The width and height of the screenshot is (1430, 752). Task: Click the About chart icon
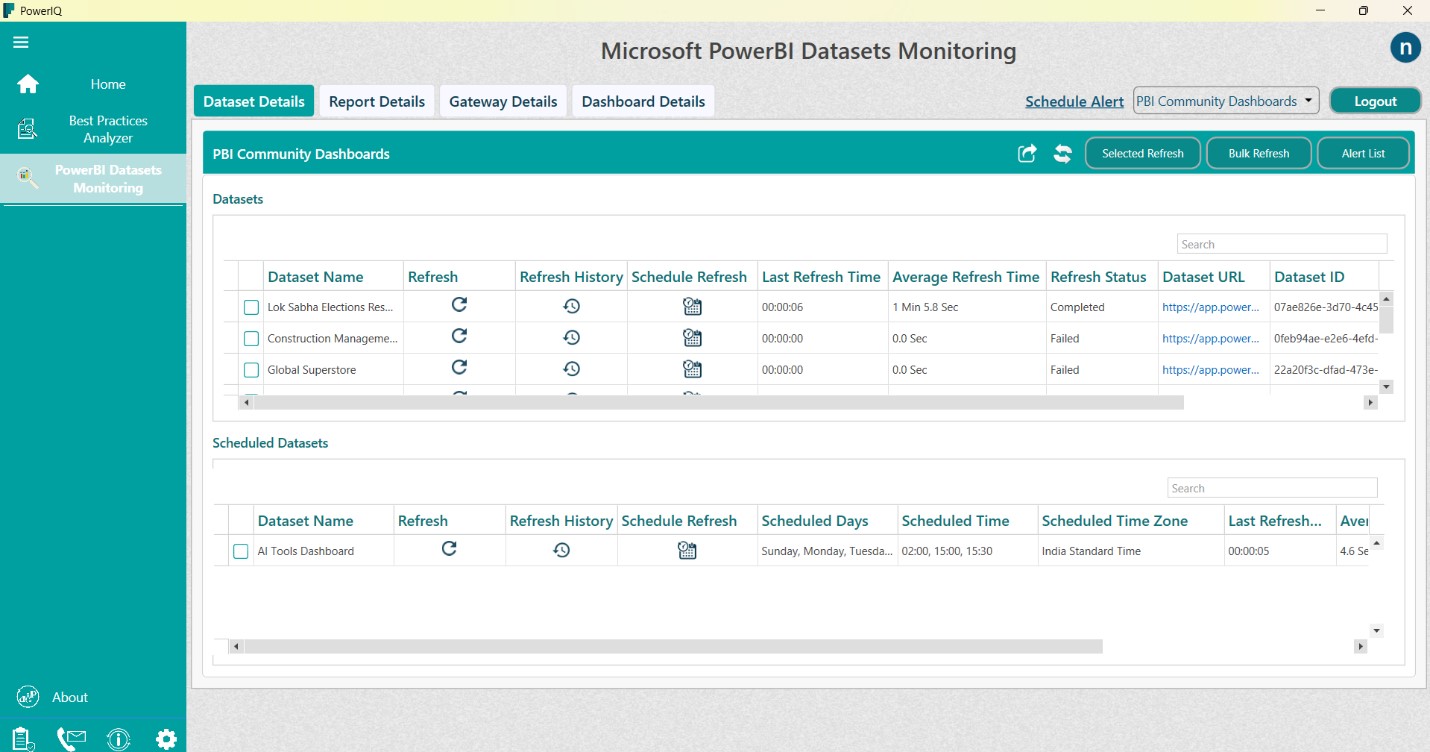coord(28,697)
